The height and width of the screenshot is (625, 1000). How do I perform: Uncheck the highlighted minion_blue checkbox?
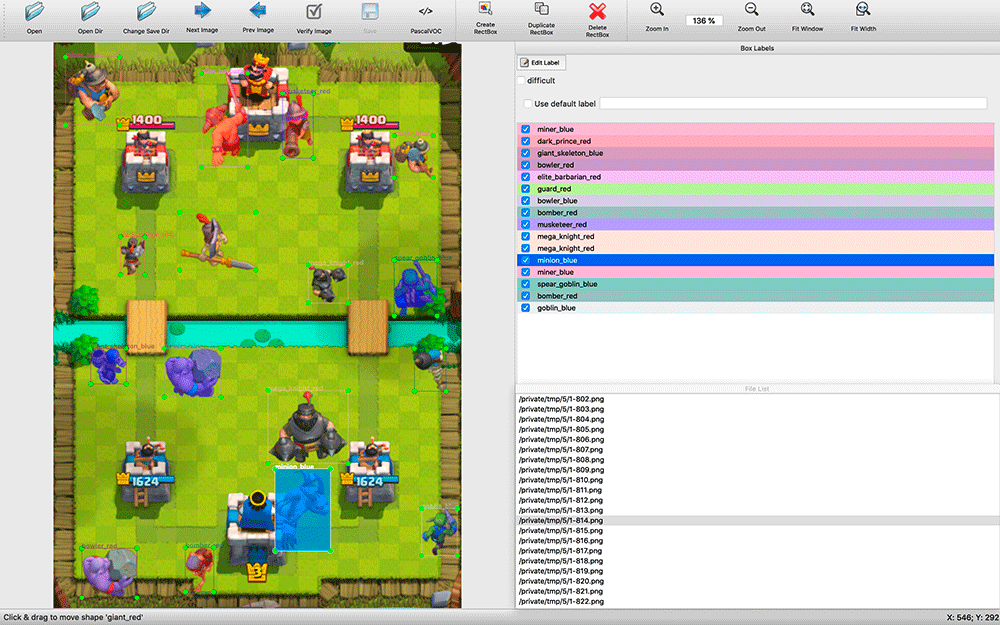pyautogui.click(x=526, y=260)
